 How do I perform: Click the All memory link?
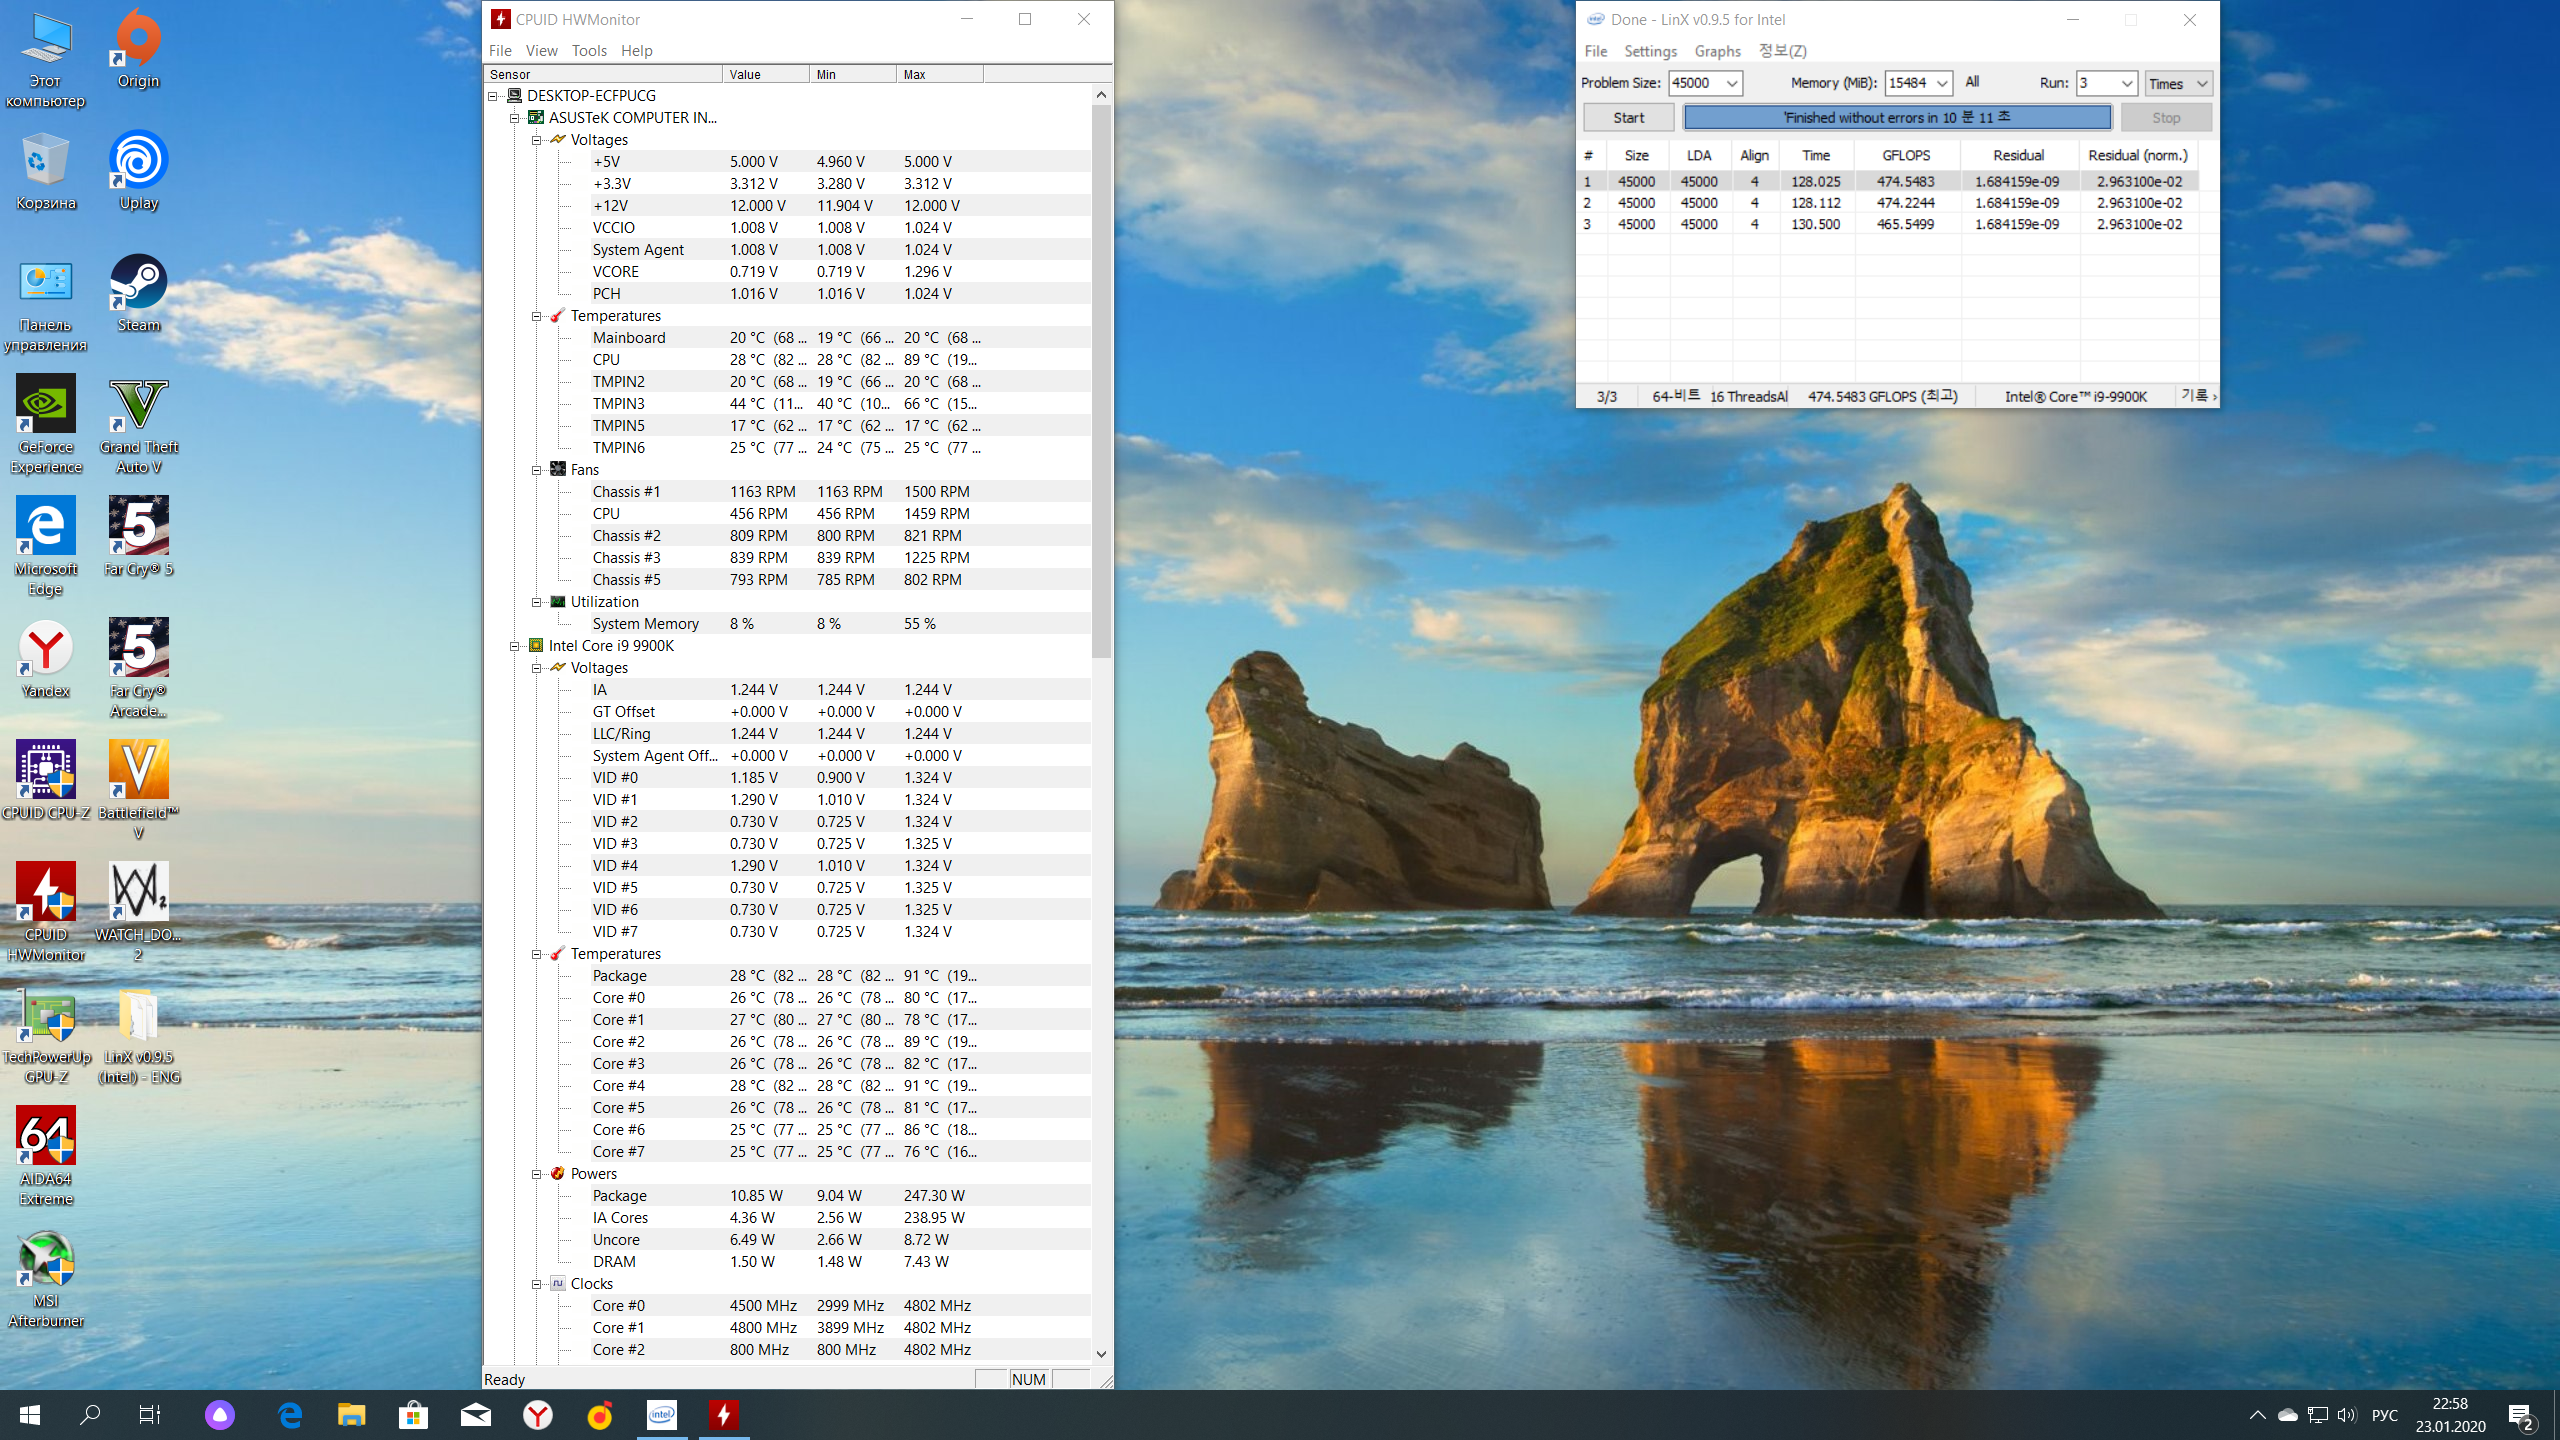pos(1971,82)
